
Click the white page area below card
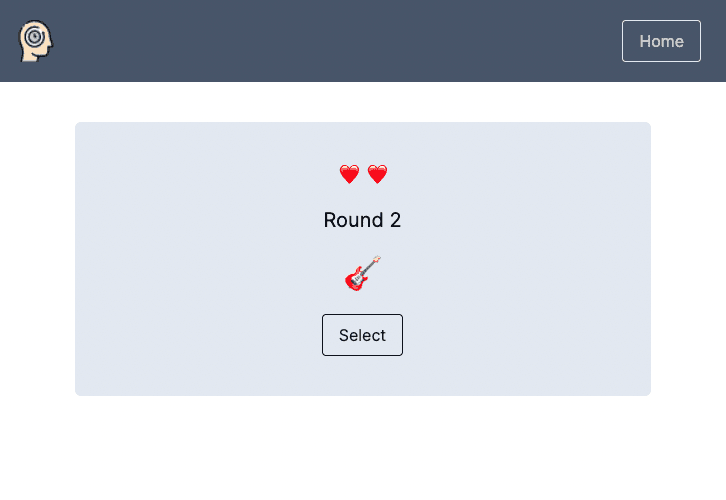[362, 450]
